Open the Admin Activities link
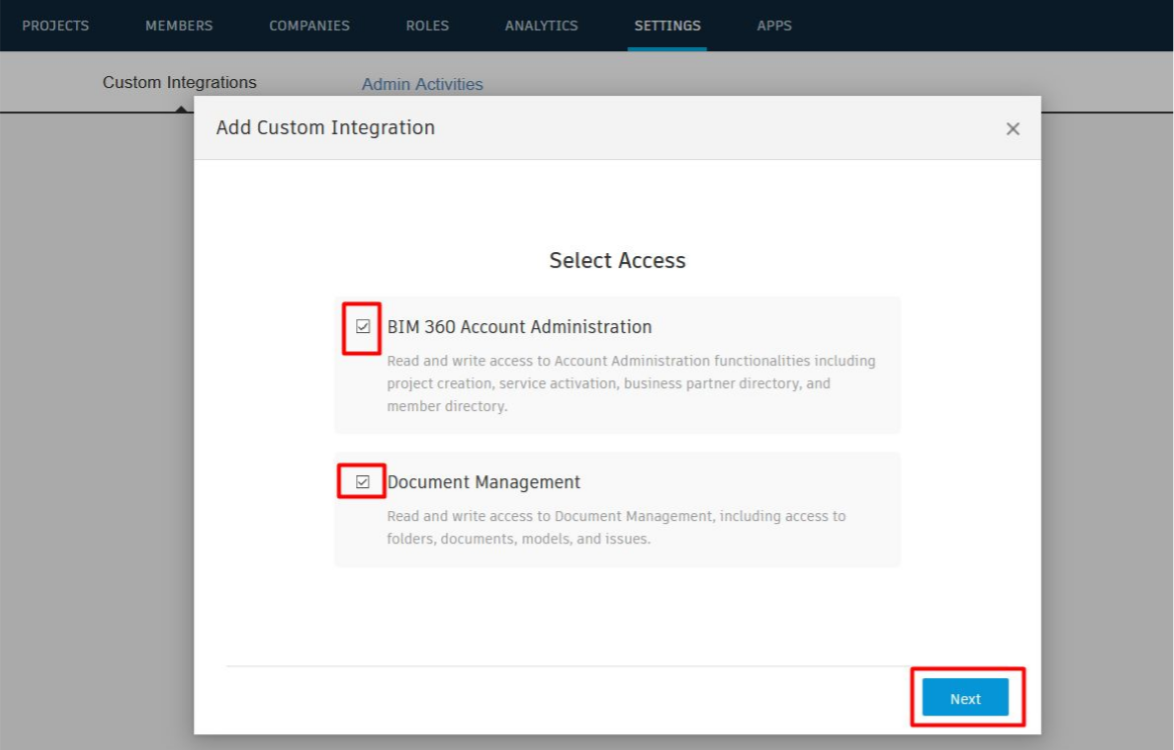Image resolution: width=1174 pixels, height=750 pixels. tap(422, 85)
